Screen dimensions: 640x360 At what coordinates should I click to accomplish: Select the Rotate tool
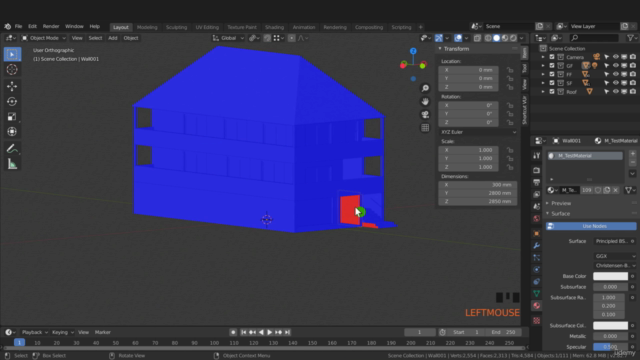12,101
